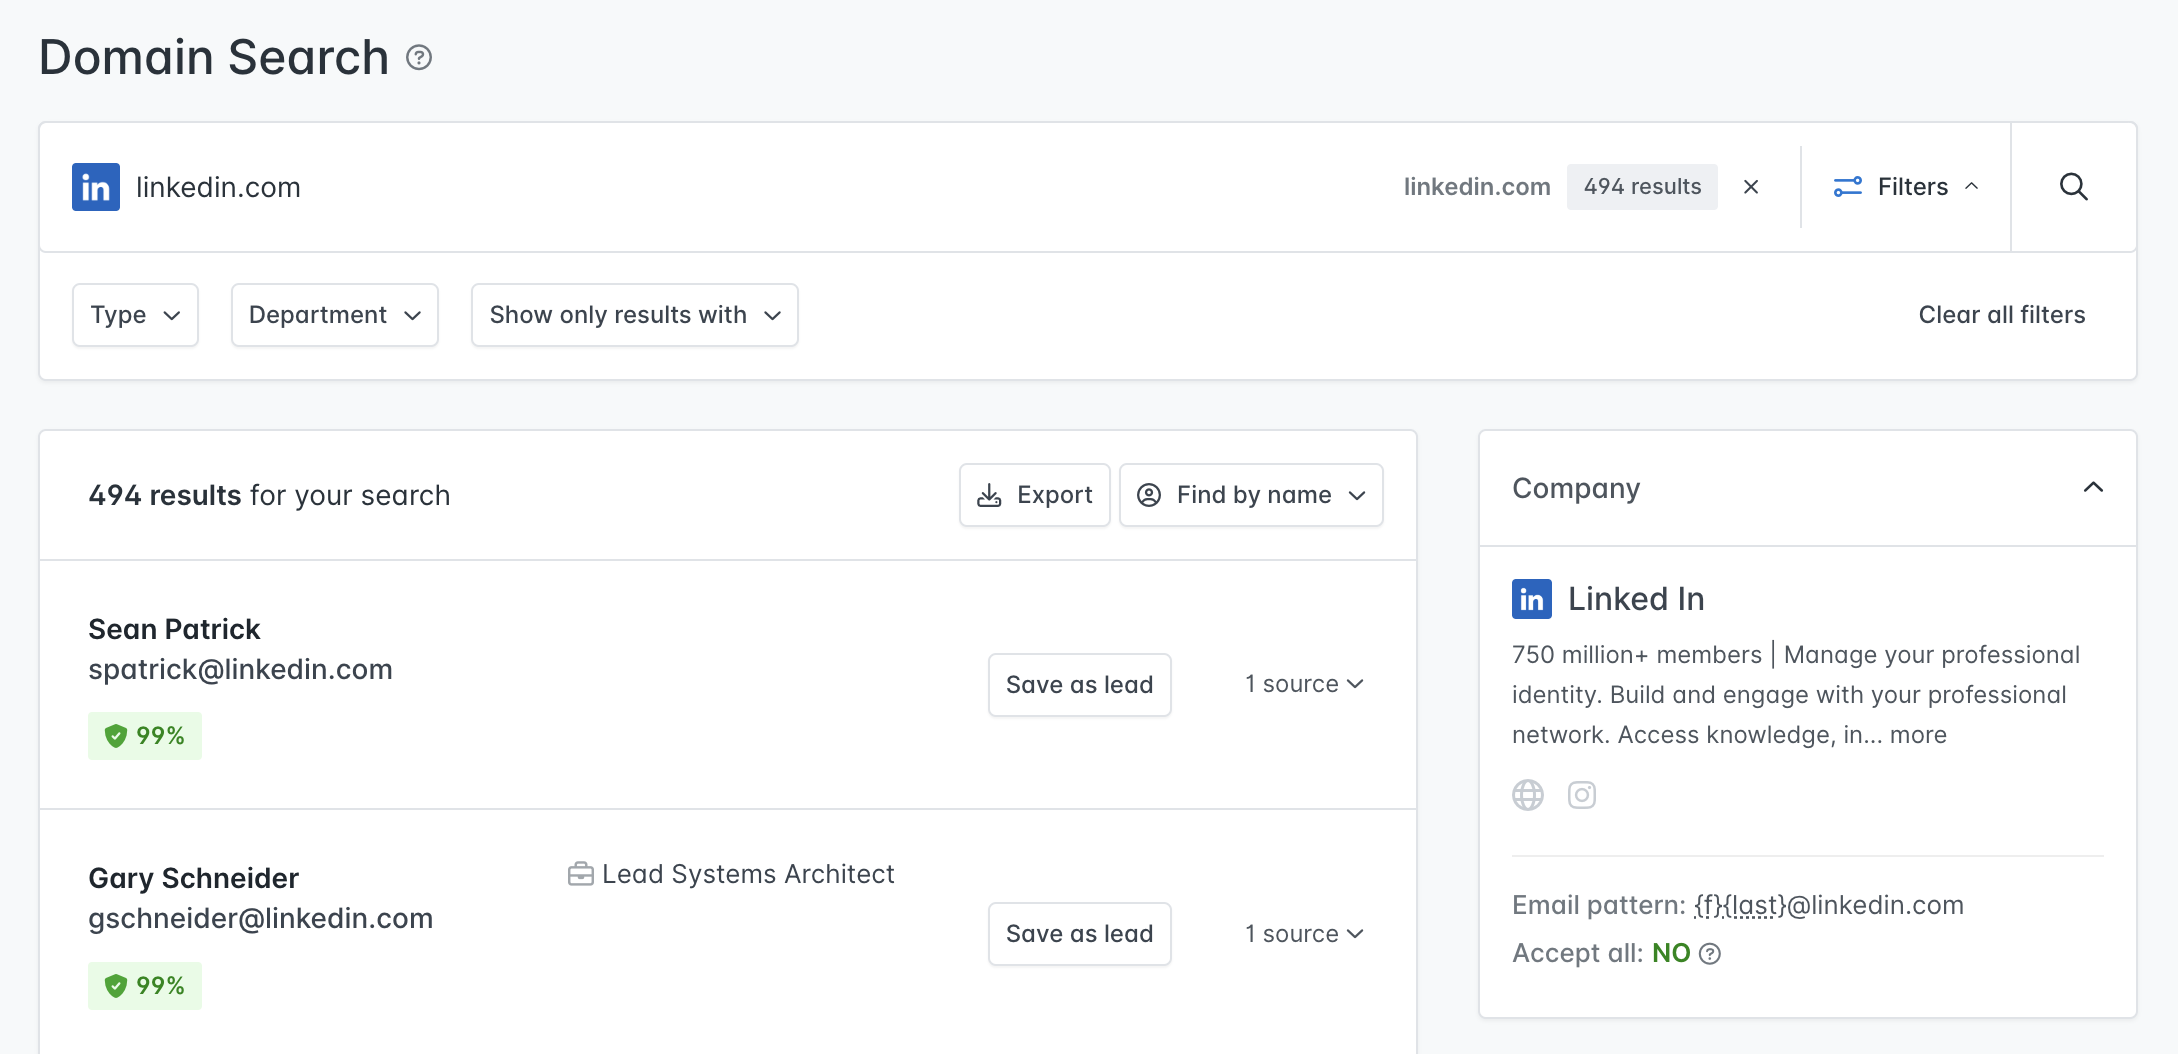Click the magnifying glass search icon
The image size is (2178, 1054).
click(2073, 187)
